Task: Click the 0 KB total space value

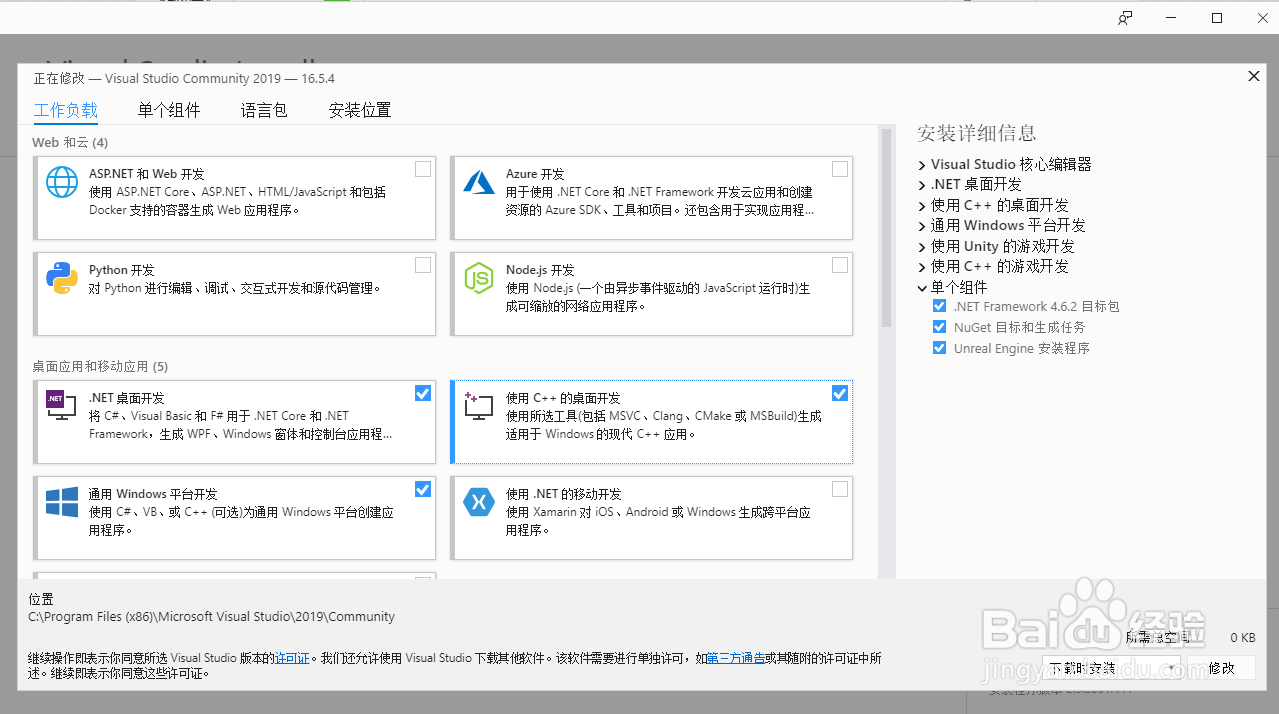Action: tap(1242, 637)
